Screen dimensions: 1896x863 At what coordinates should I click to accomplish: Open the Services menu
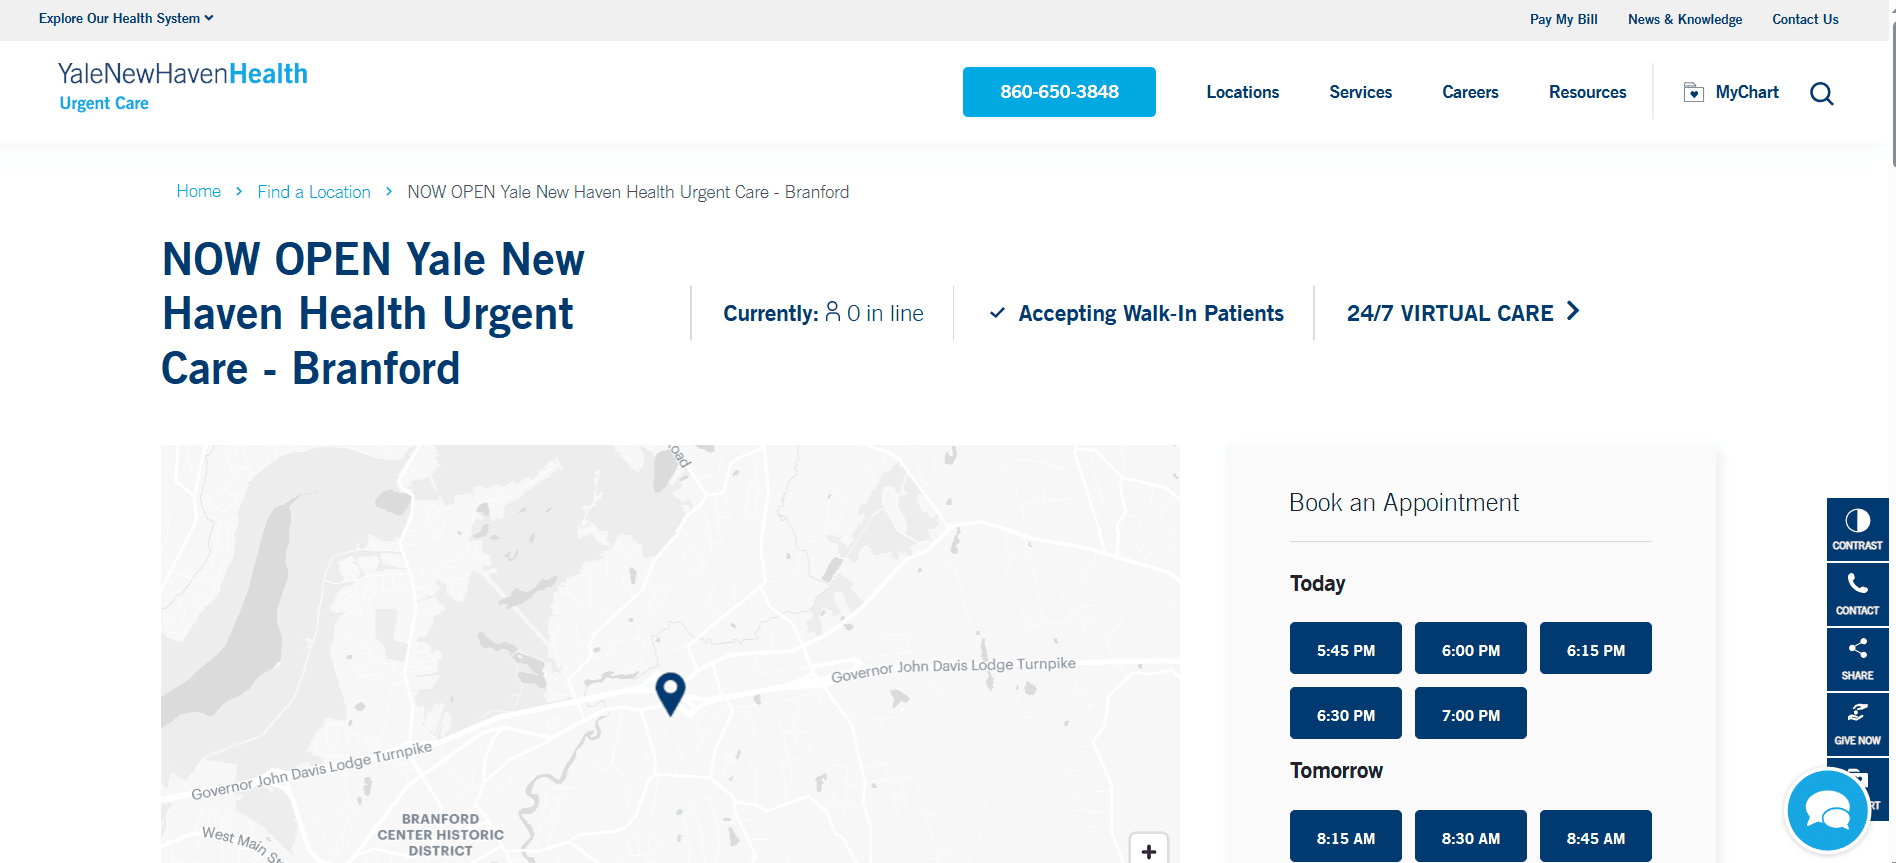(1360, 92)
